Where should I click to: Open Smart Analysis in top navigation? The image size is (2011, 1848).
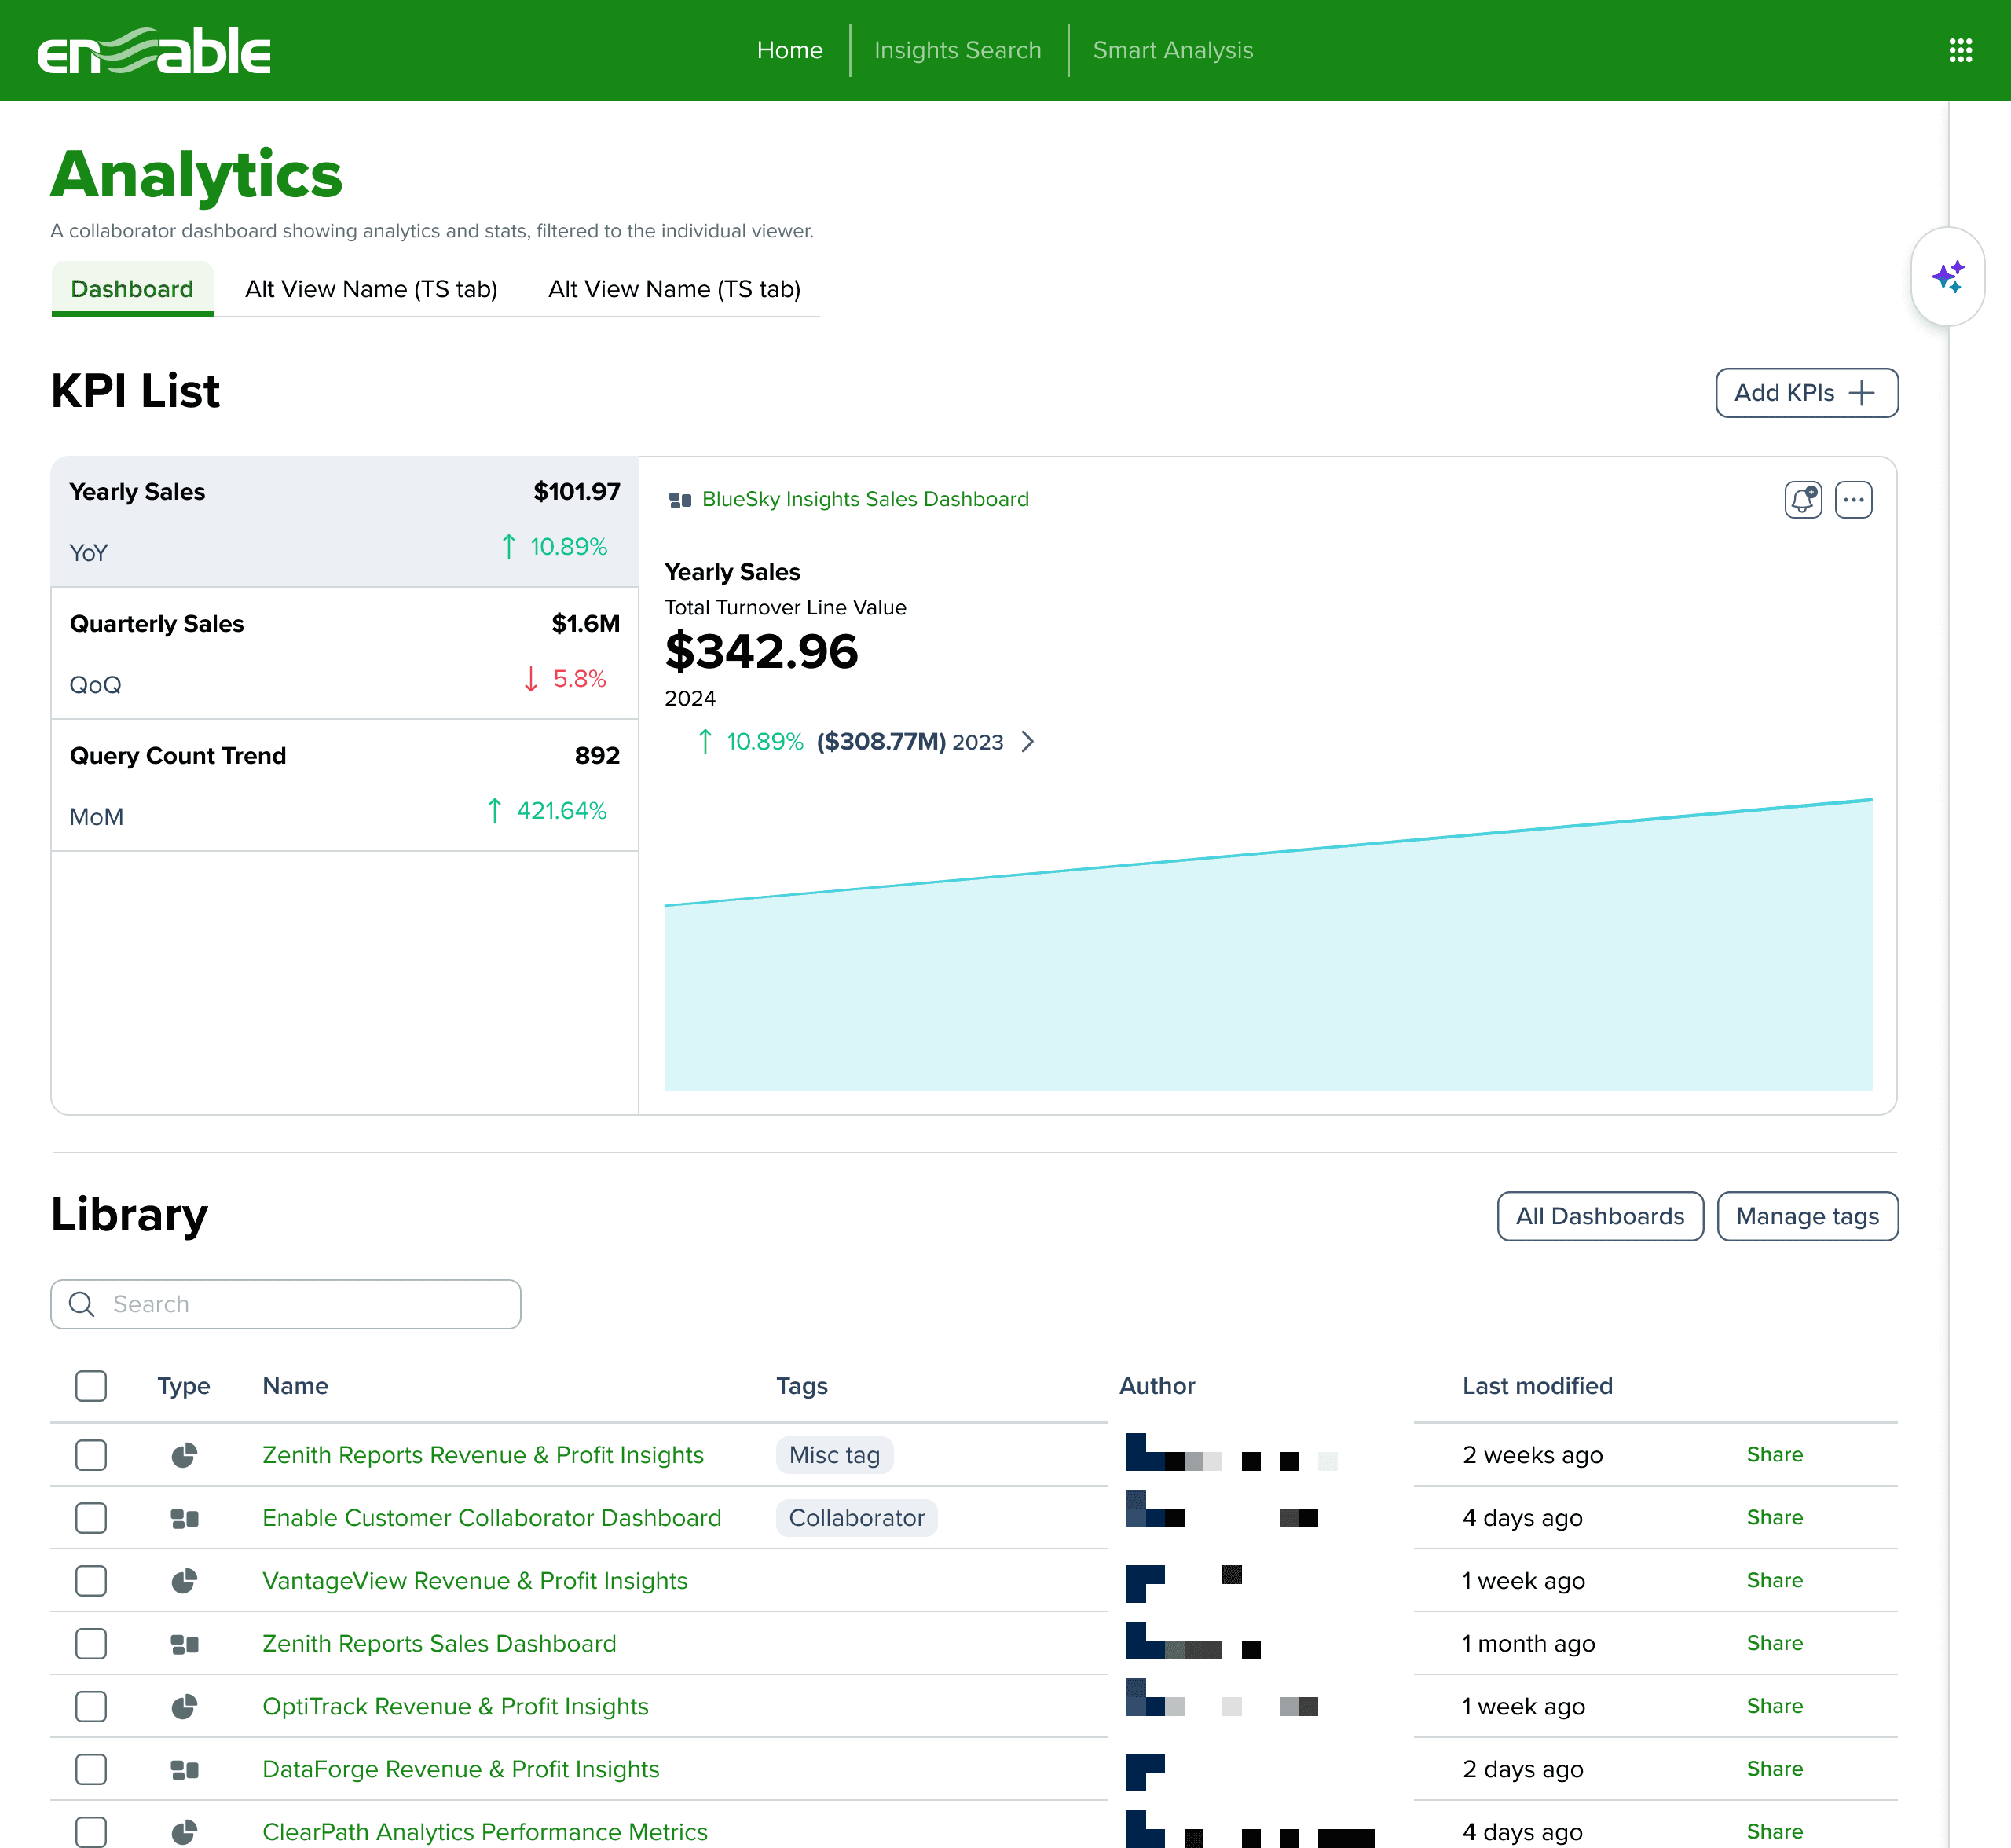click(1173, 50)
